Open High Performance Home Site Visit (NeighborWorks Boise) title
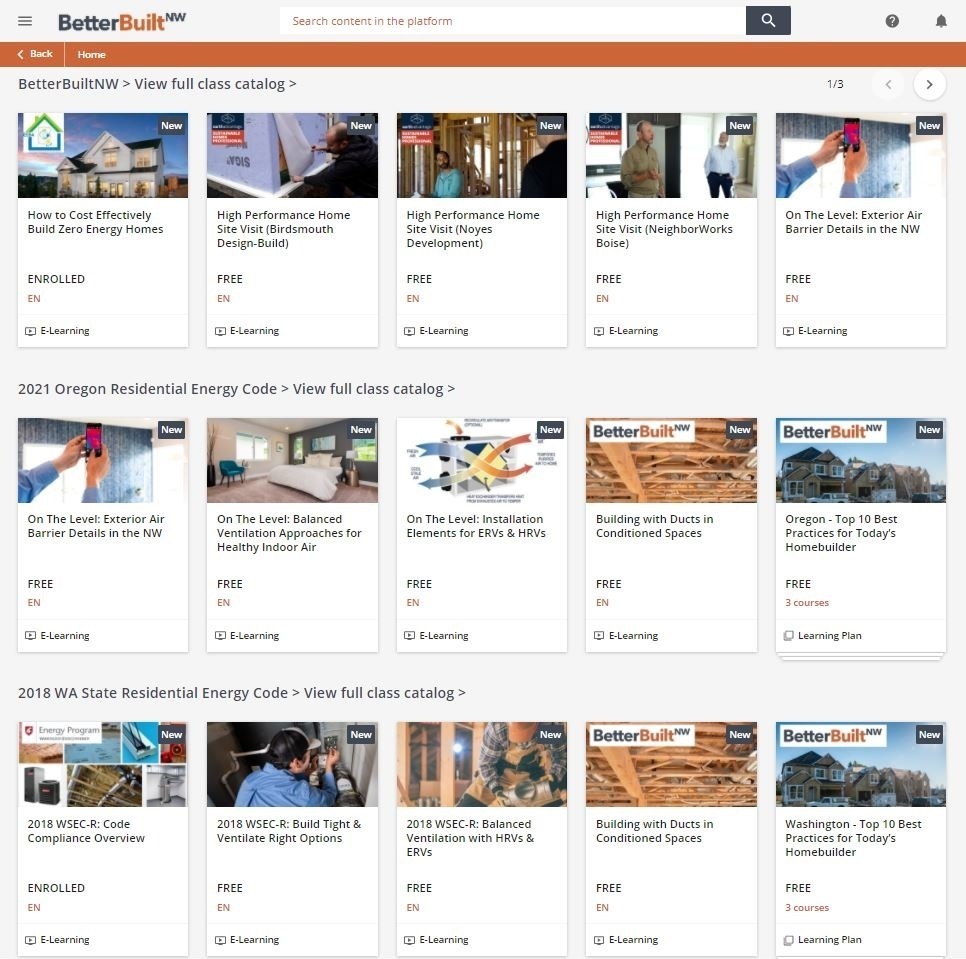Viewport: 966px width, 959px height. pos(664,229)
